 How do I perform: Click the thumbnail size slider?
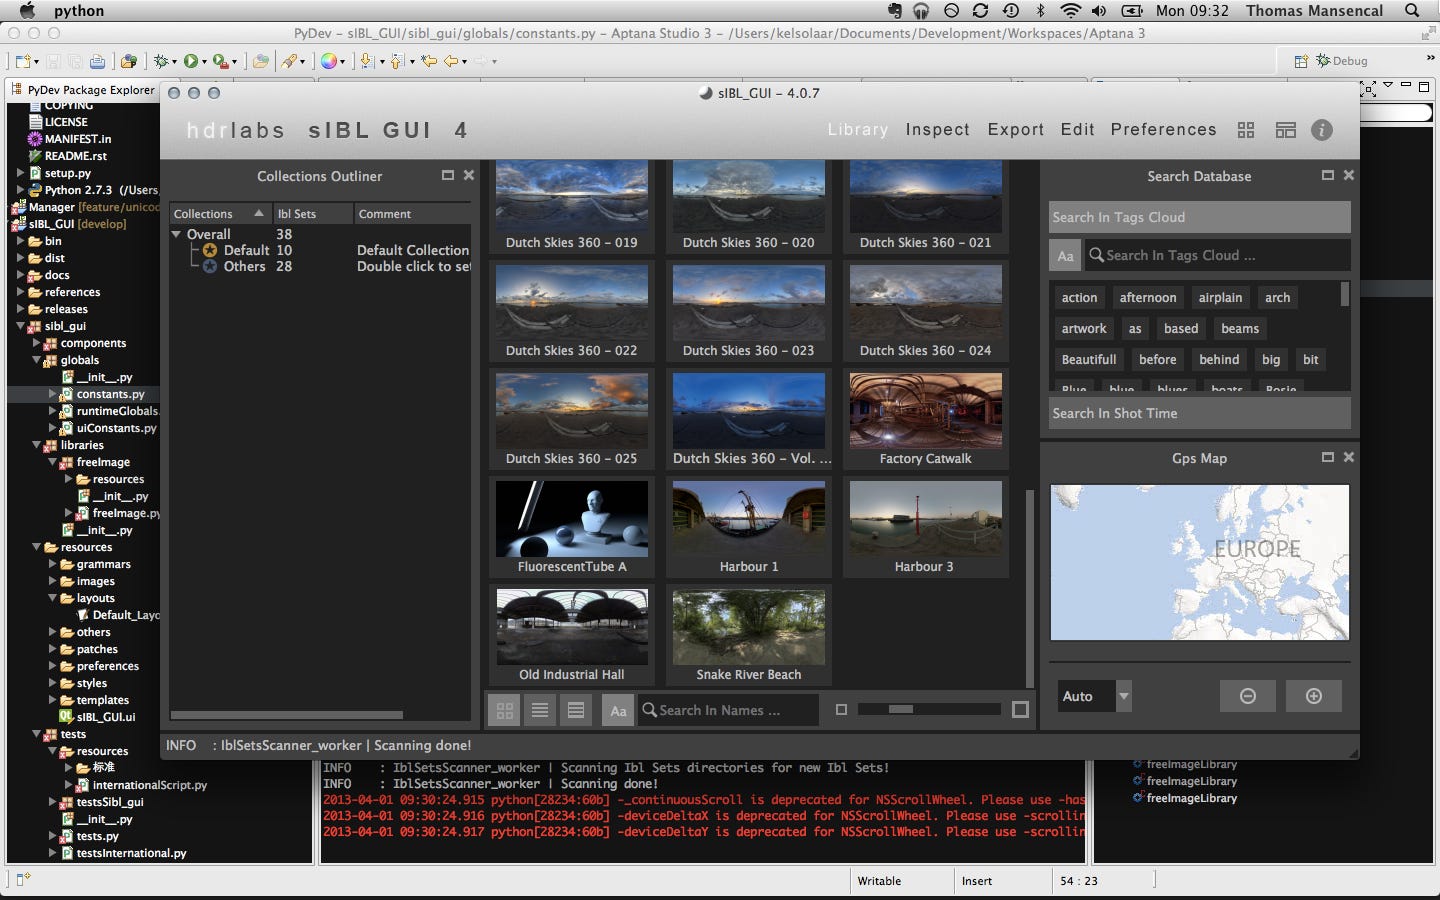929,710
